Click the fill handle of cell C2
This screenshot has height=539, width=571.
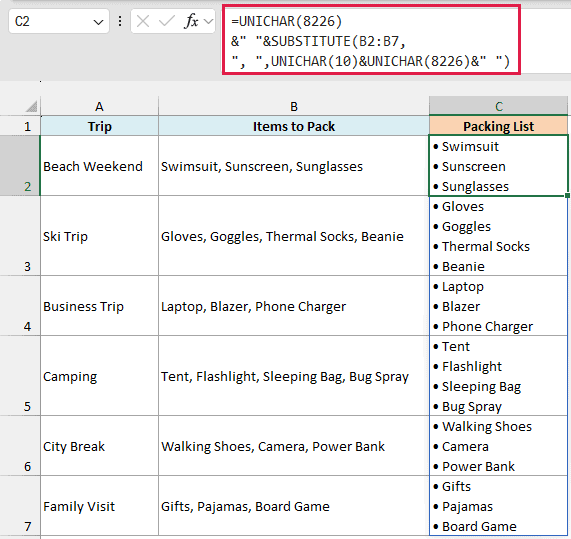coord(567,196)
